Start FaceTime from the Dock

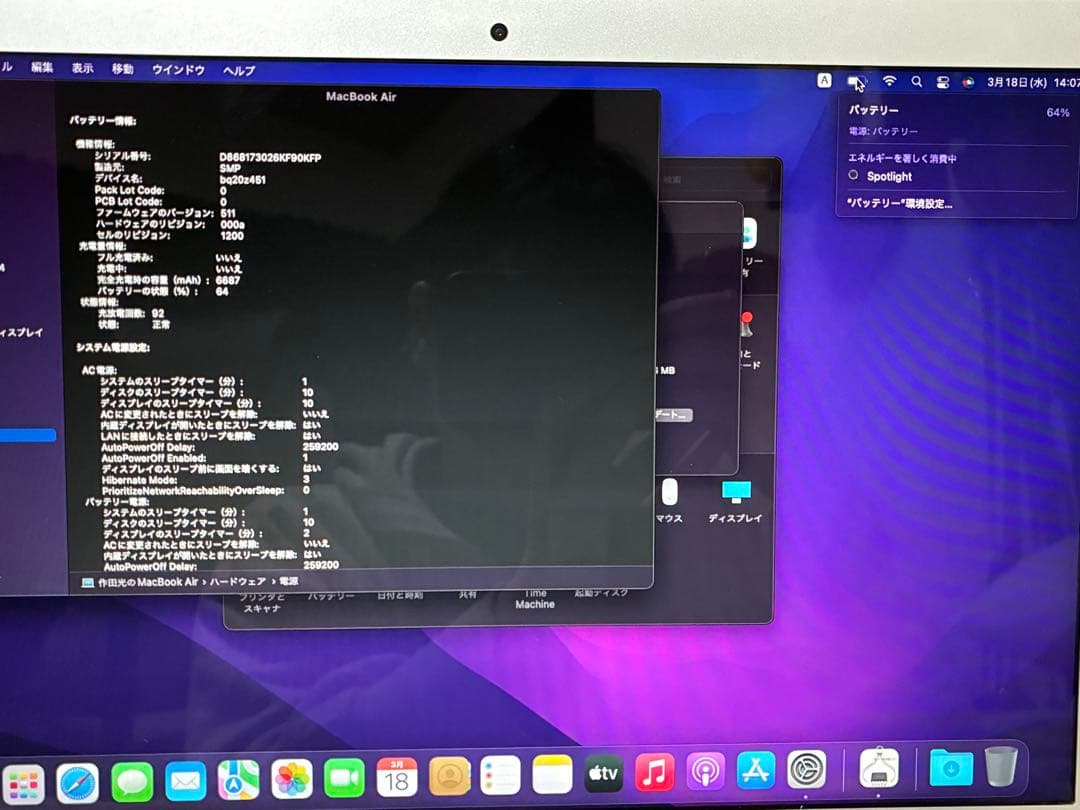(344, 779)
